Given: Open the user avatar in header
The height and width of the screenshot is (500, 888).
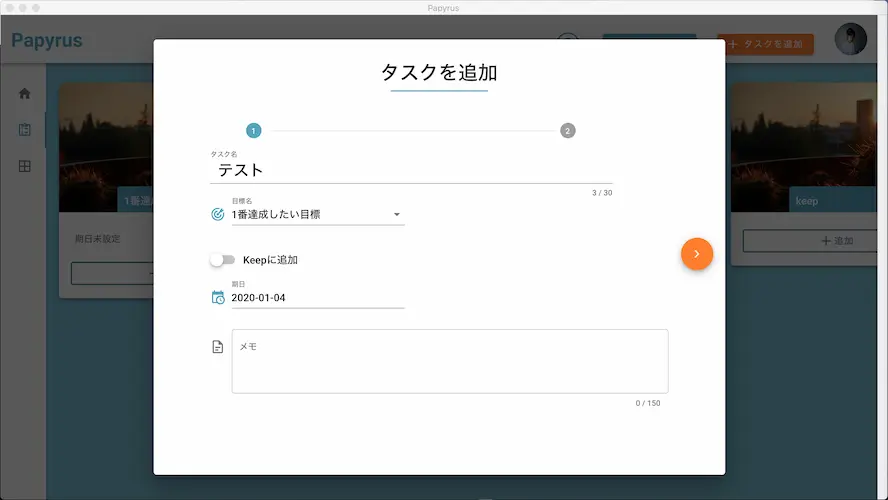Looking at the screenshot, I should [x=850, y=39].
